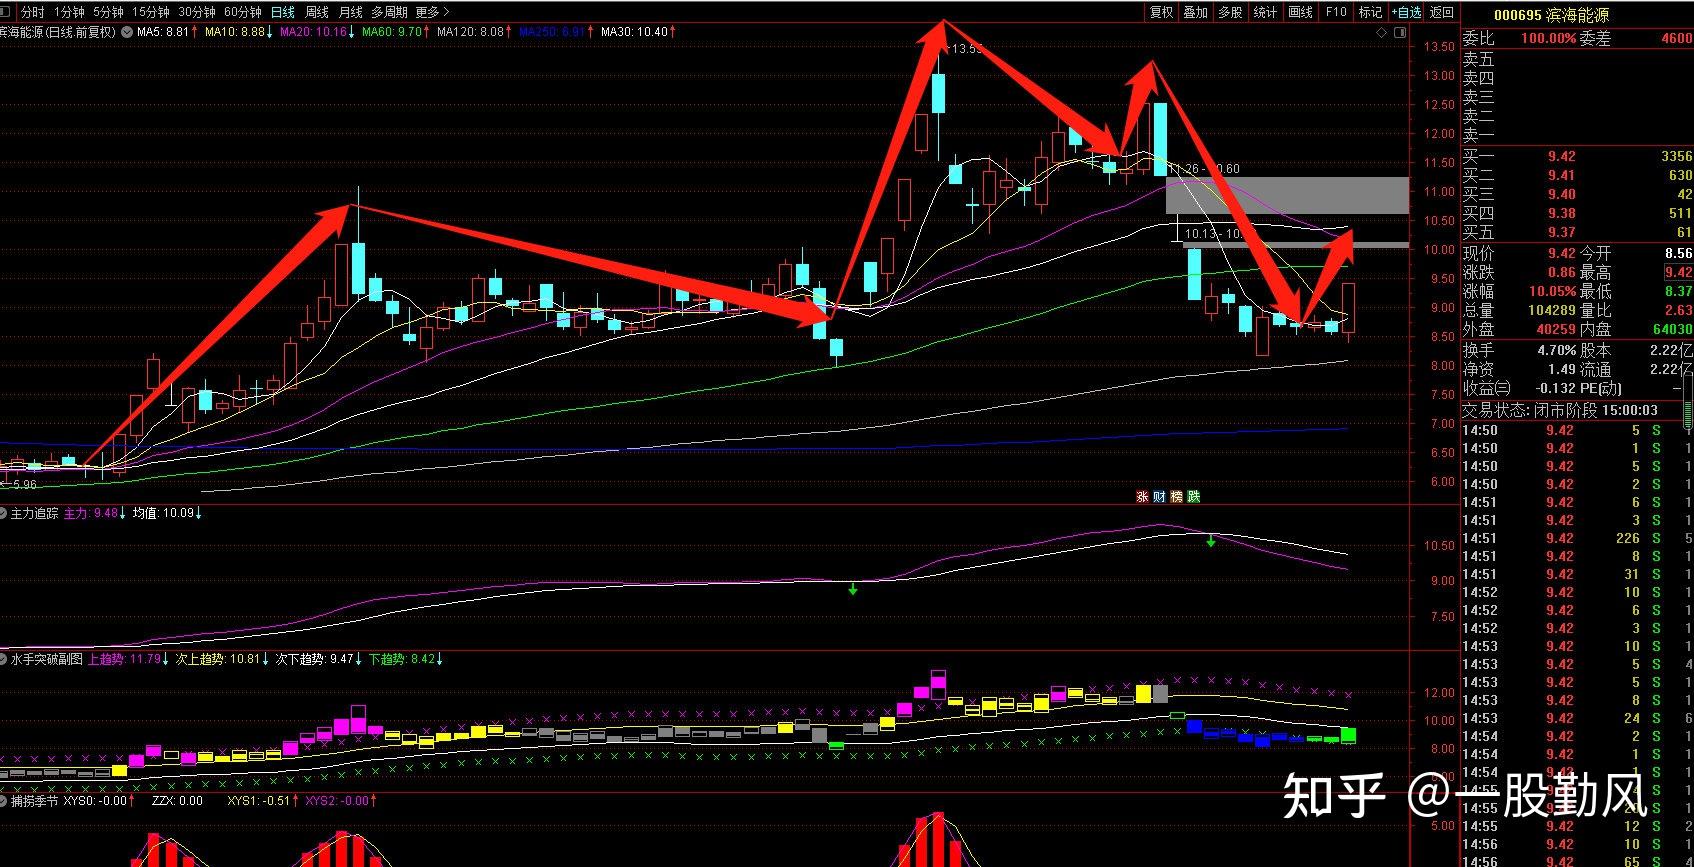Click the 交易状态 闭市阶段 status line
This screenshot has width=1694, height=867.
point(1561,410)
